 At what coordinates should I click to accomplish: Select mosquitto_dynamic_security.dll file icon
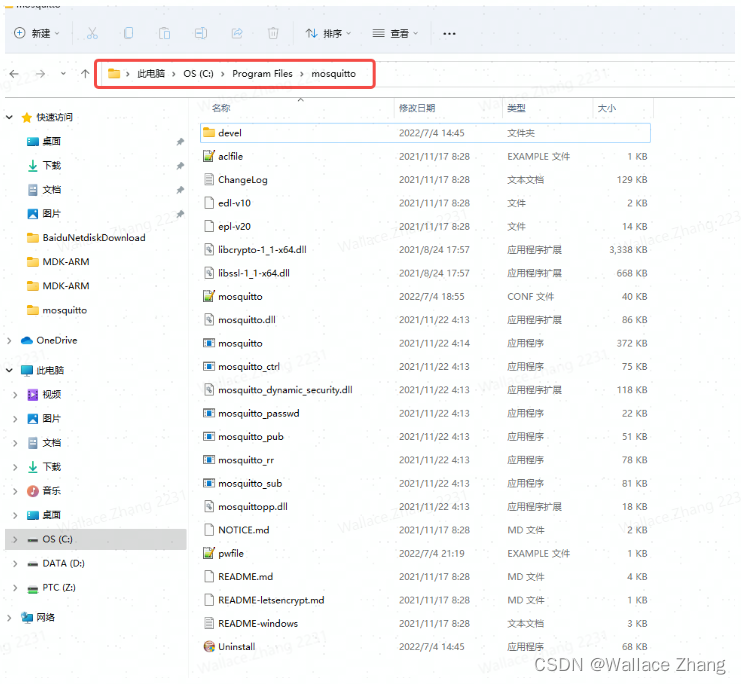(x=209, y=390)
